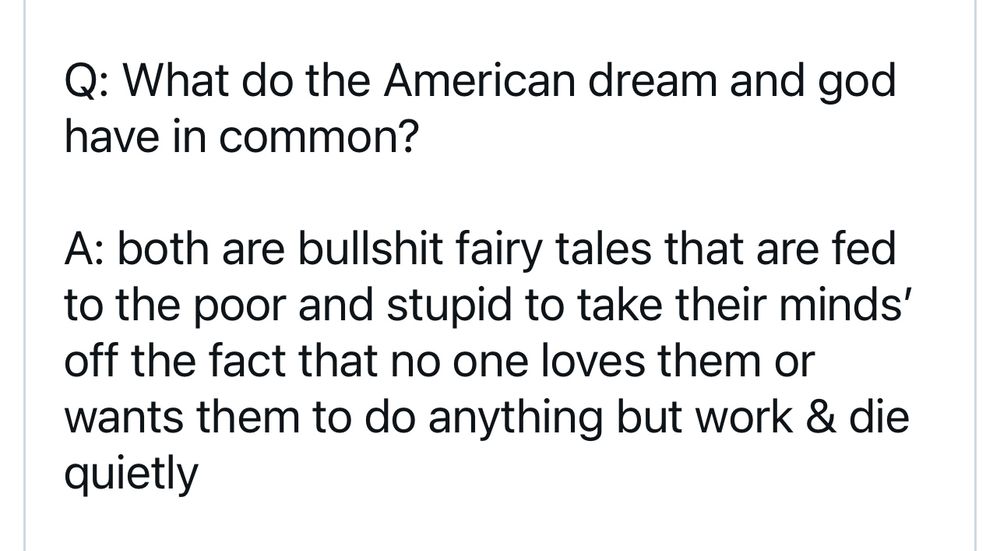Click the word "die" near line end
The width and height of the screenshot is (1000, 551).
878,416
